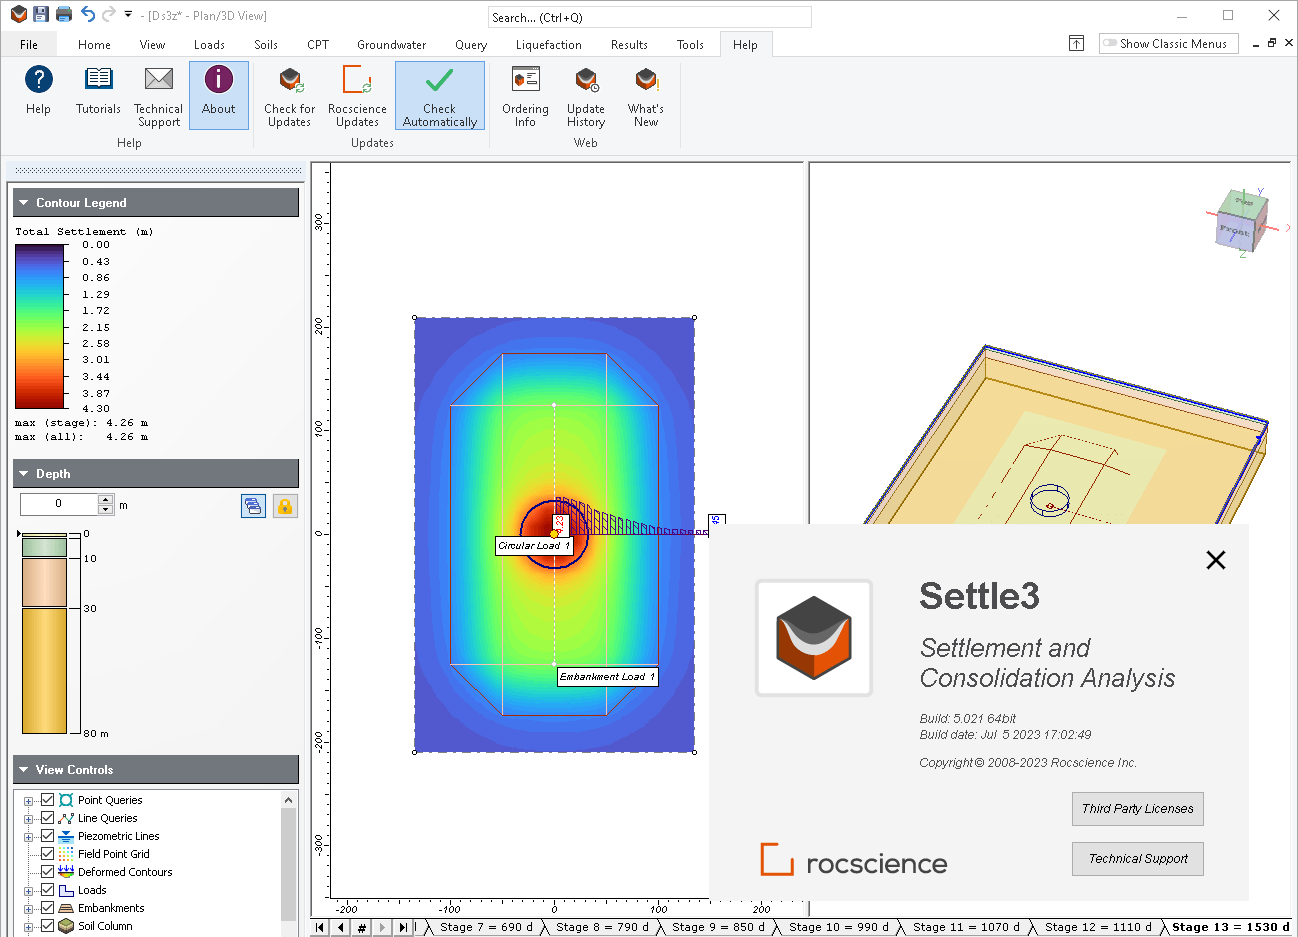This screenshot has width=1298, height=937.
Task: Close the About Settle3 dialog
Action: [1216, 560]
